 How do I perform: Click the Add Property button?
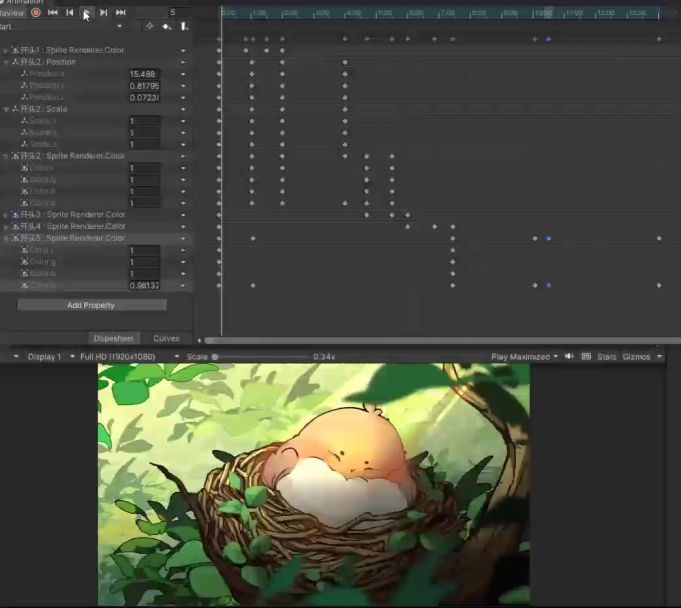coord(91,305)
